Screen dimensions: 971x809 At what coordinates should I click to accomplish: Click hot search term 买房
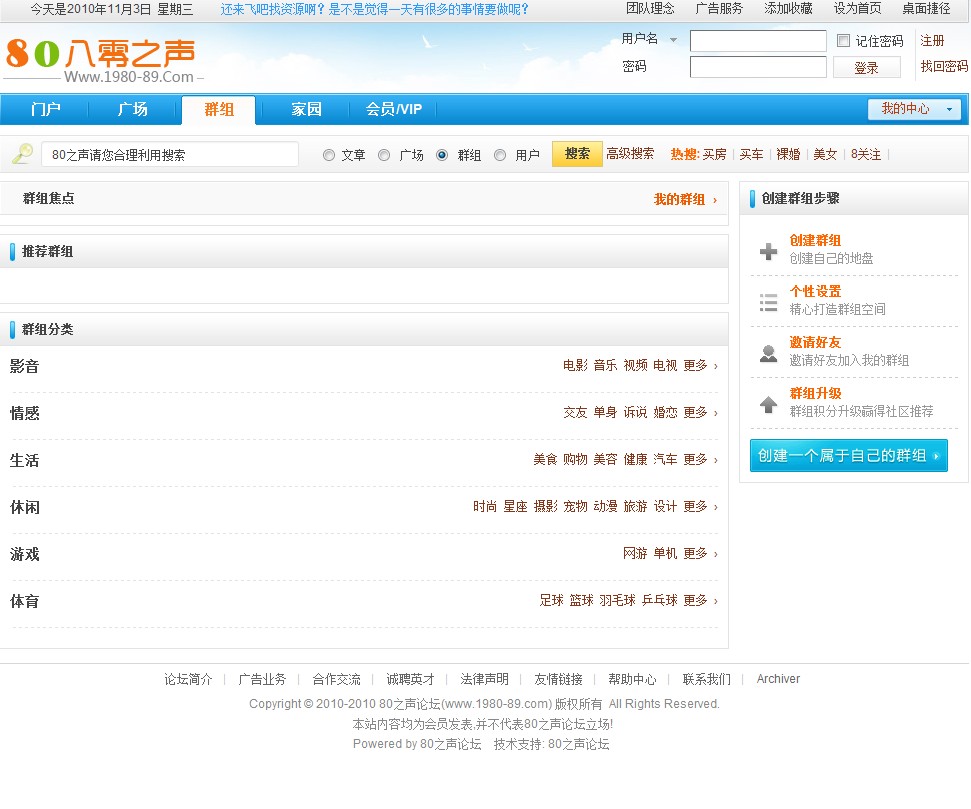coord(714,154)
